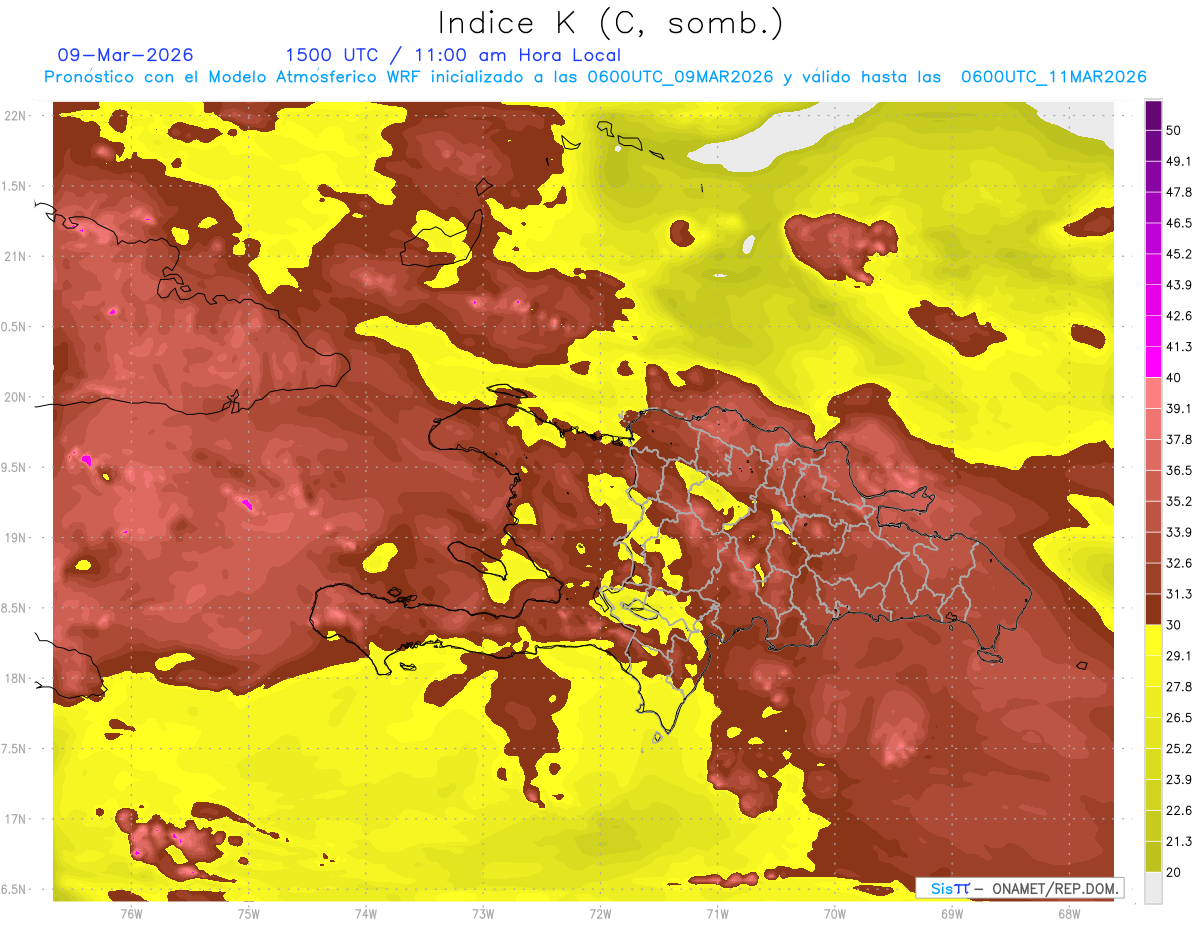This screenshot has height=927, width=1200.
Task: Click the "17N" latitude label
Action: coord(15,820)
